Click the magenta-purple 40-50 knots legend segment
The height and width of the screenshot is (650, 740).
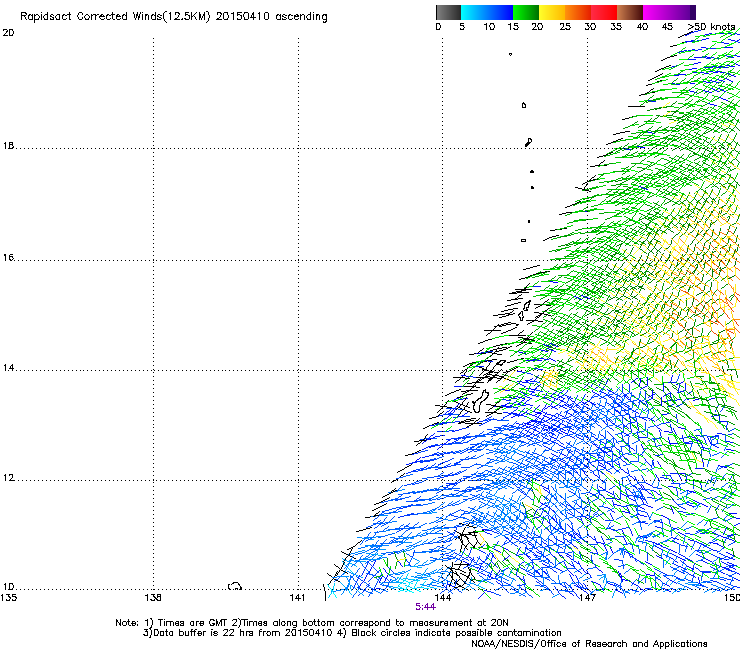[x=669, y=12]
